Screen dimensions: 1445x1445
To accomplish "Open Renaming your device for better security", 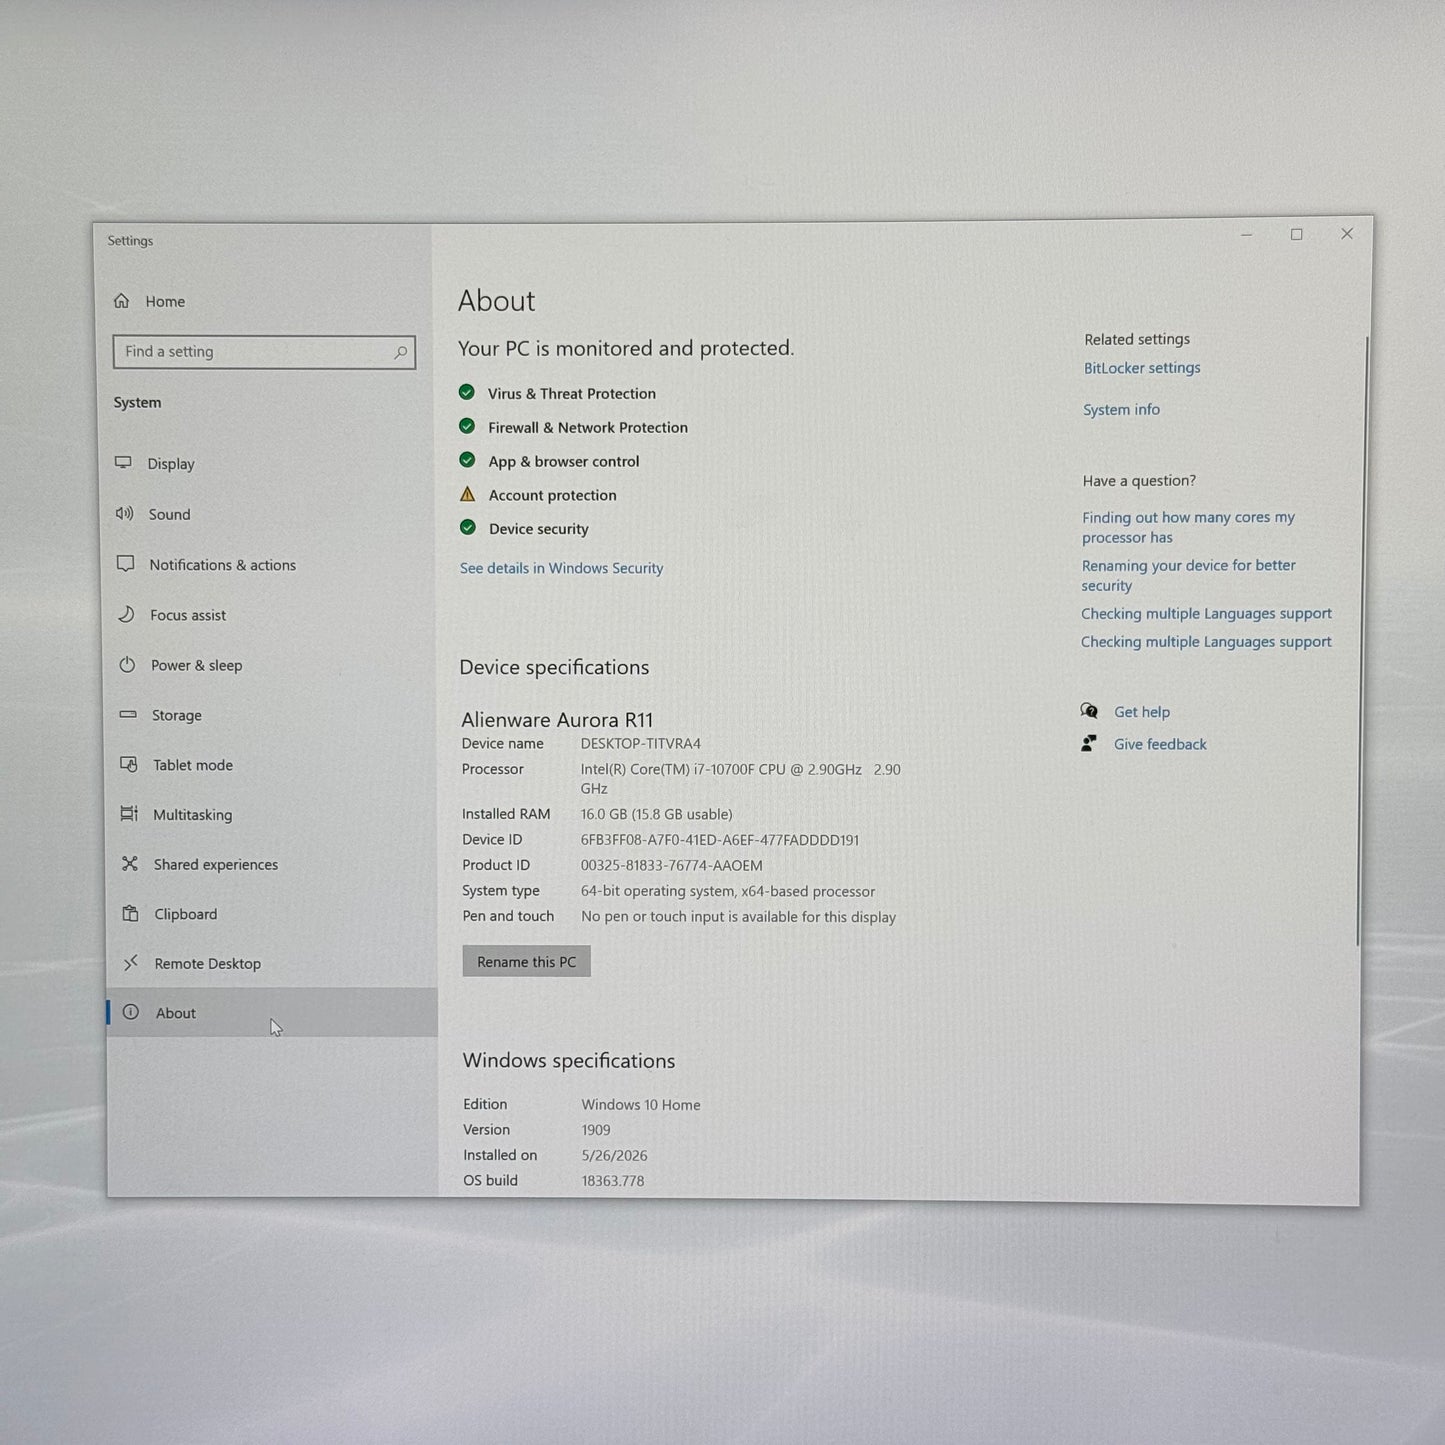I will (1188, 575).
